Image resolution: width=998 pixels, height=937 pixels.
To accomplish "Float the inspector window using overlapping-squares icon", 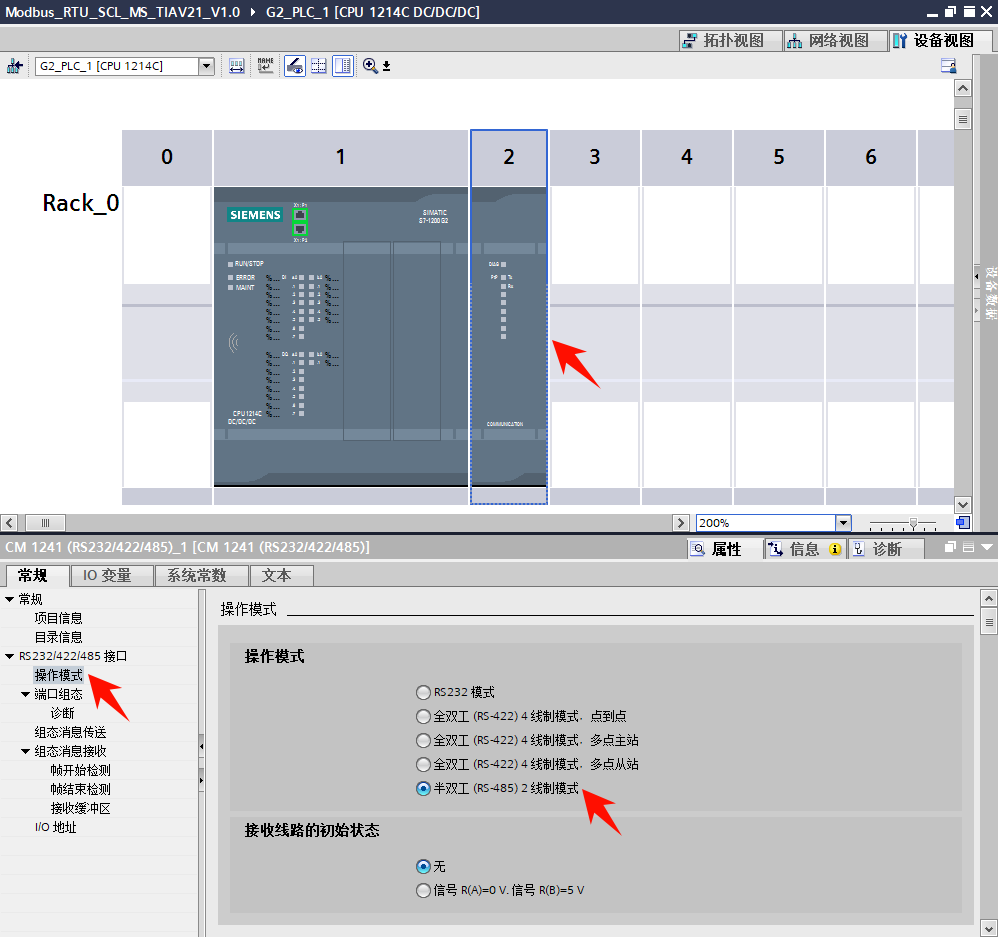I will click(950, 547).
